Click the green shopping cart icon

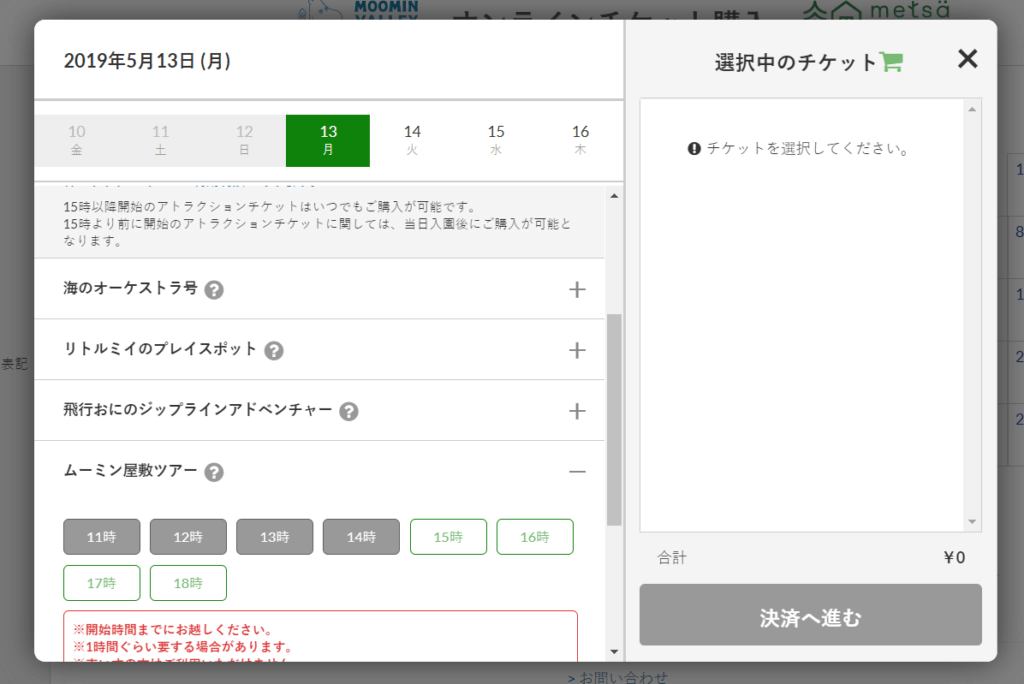click(x=891, y=62)
